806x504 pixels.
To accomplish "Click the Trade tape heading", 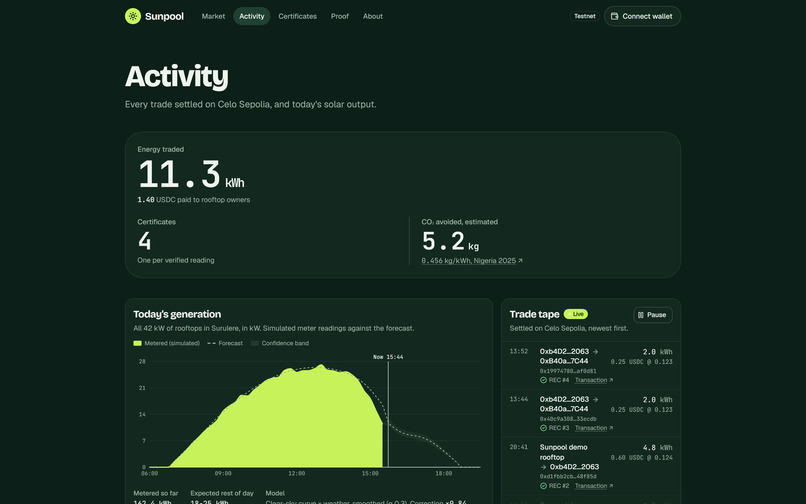I will 535,314.
